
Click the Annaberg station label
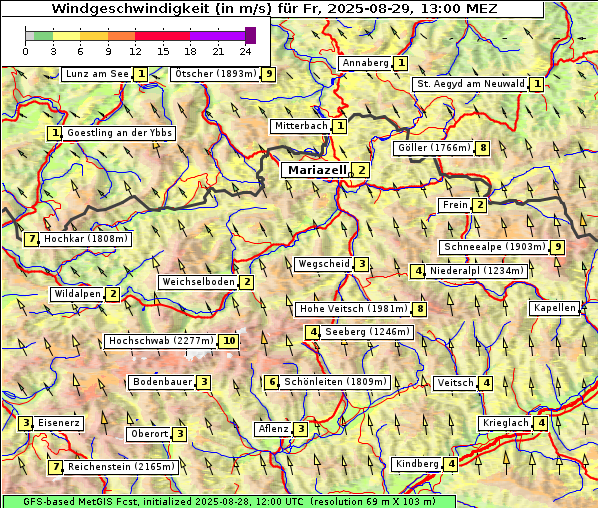(x=365, y=63)
